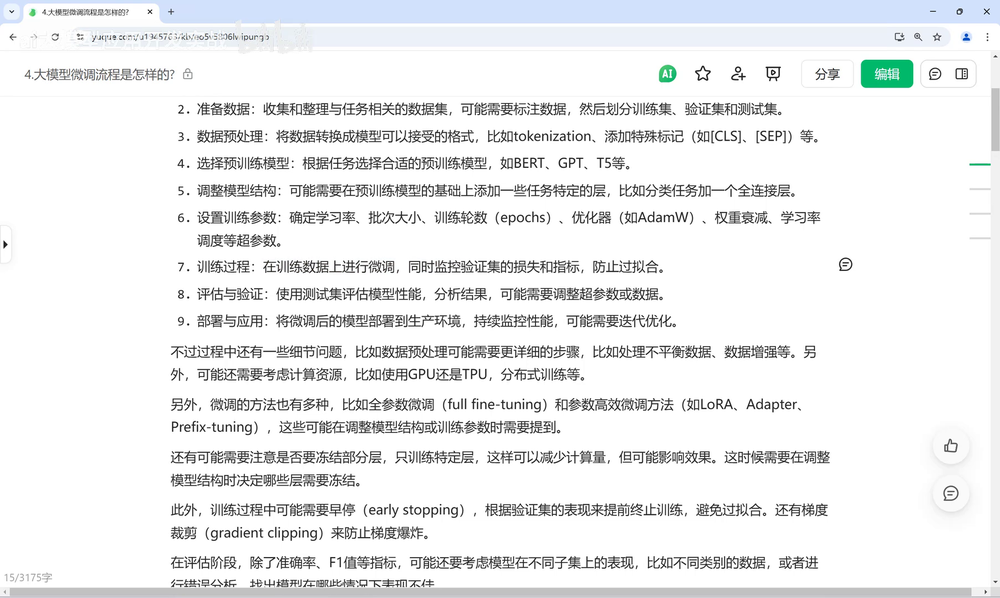Click list item 8 评估与验证
The image size is (1000, 598).
422,295
